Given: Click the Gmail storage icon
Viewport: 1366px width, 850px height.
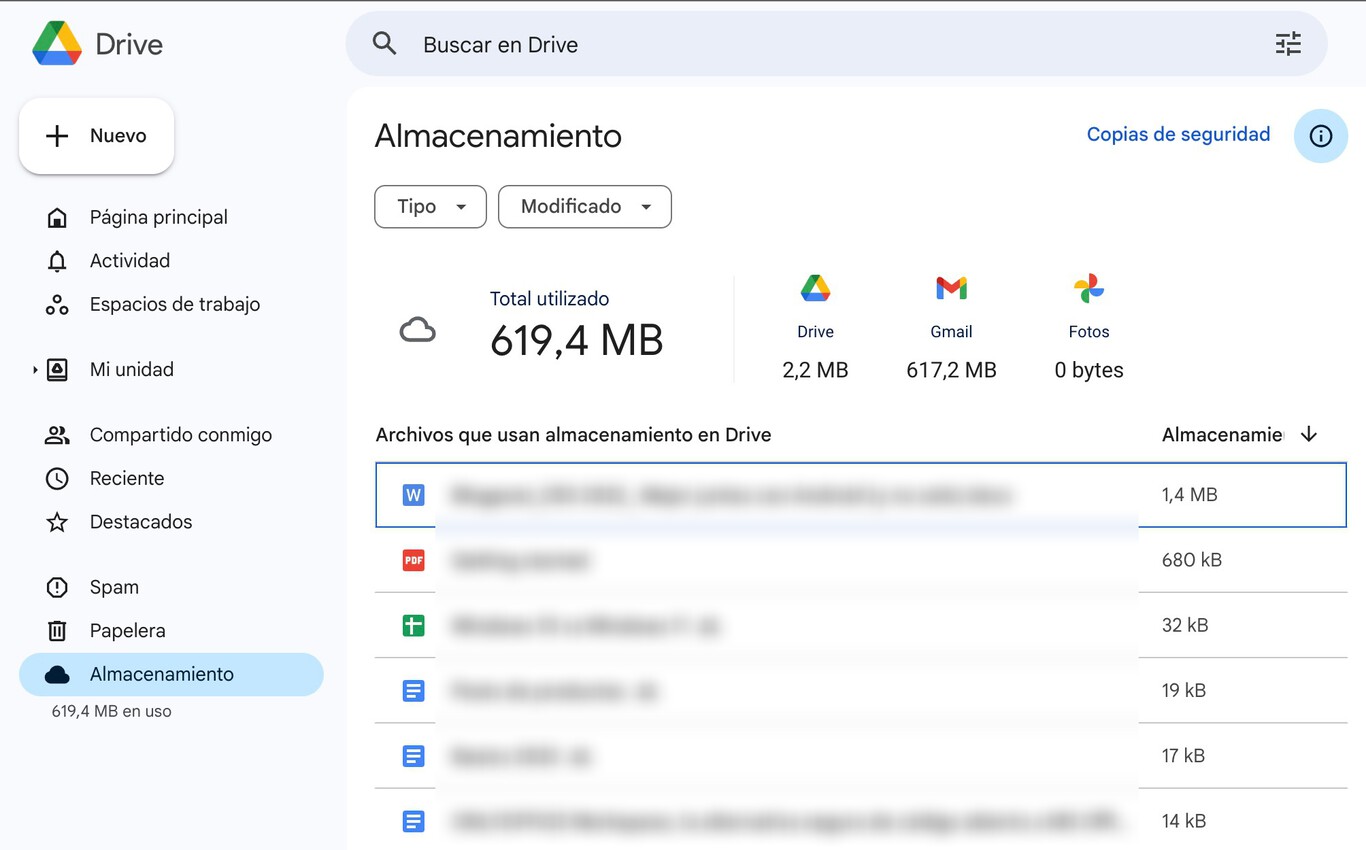Looking at the screenshot, I should click(951, 288).
